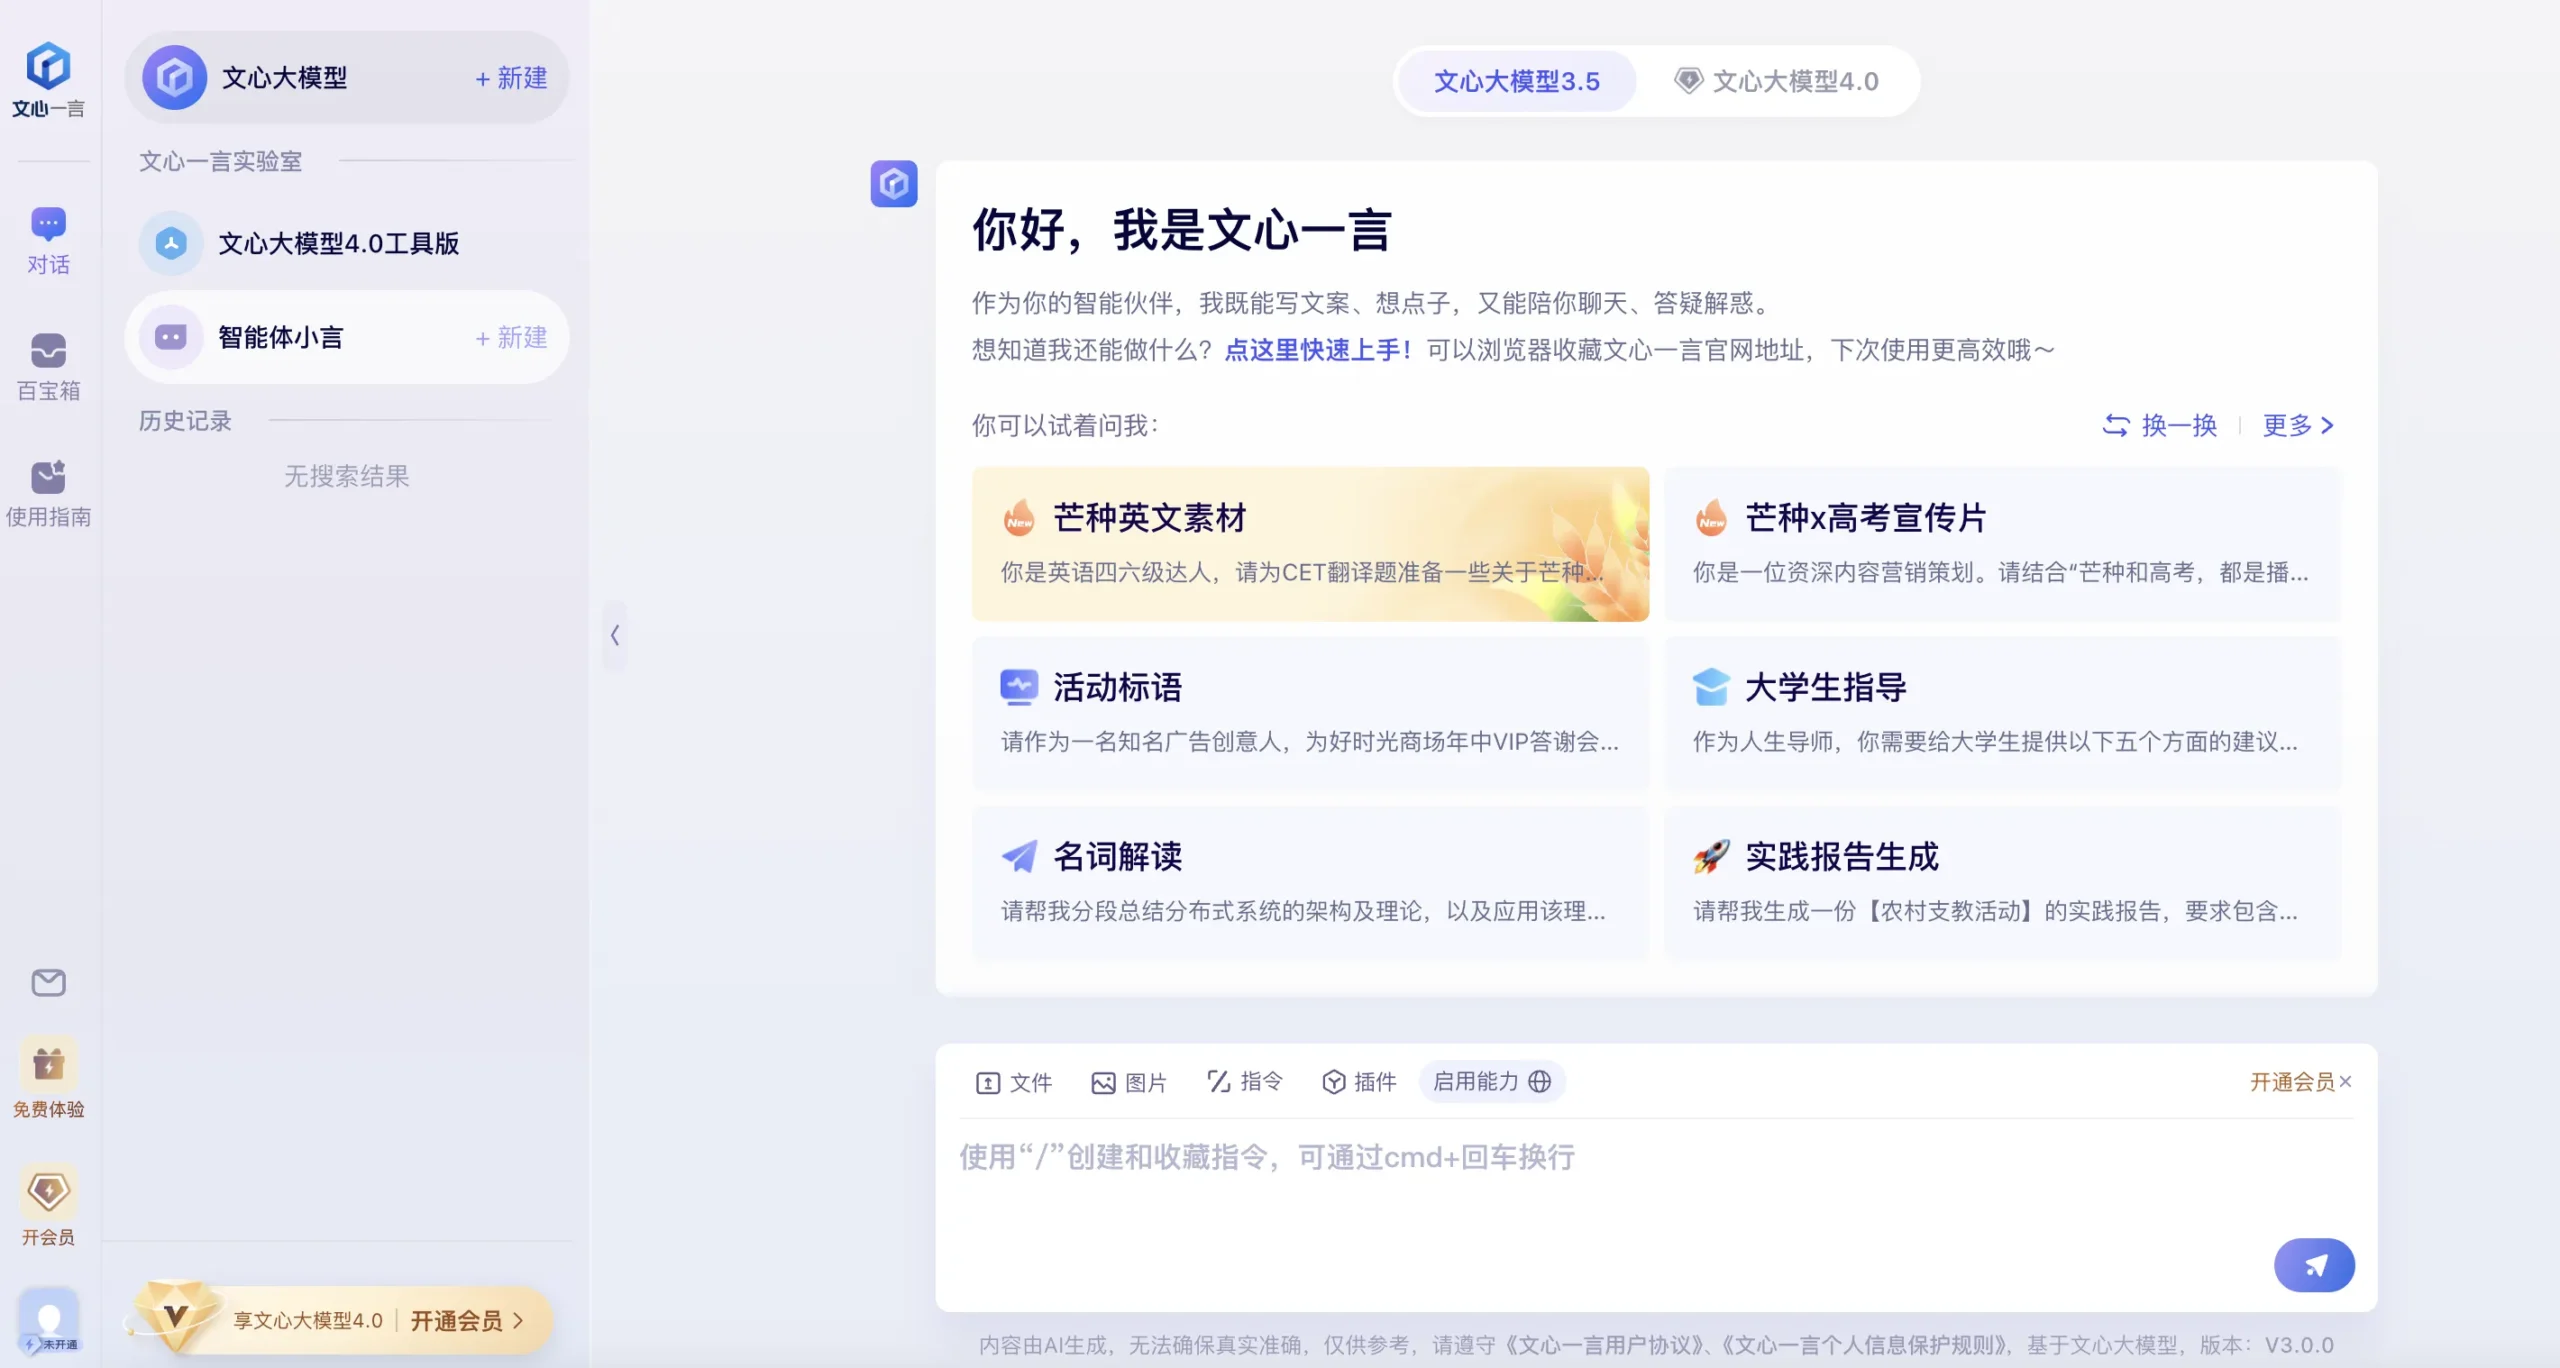
Task: Open the 插件 plugins tool
Action: [1358, 1082]
